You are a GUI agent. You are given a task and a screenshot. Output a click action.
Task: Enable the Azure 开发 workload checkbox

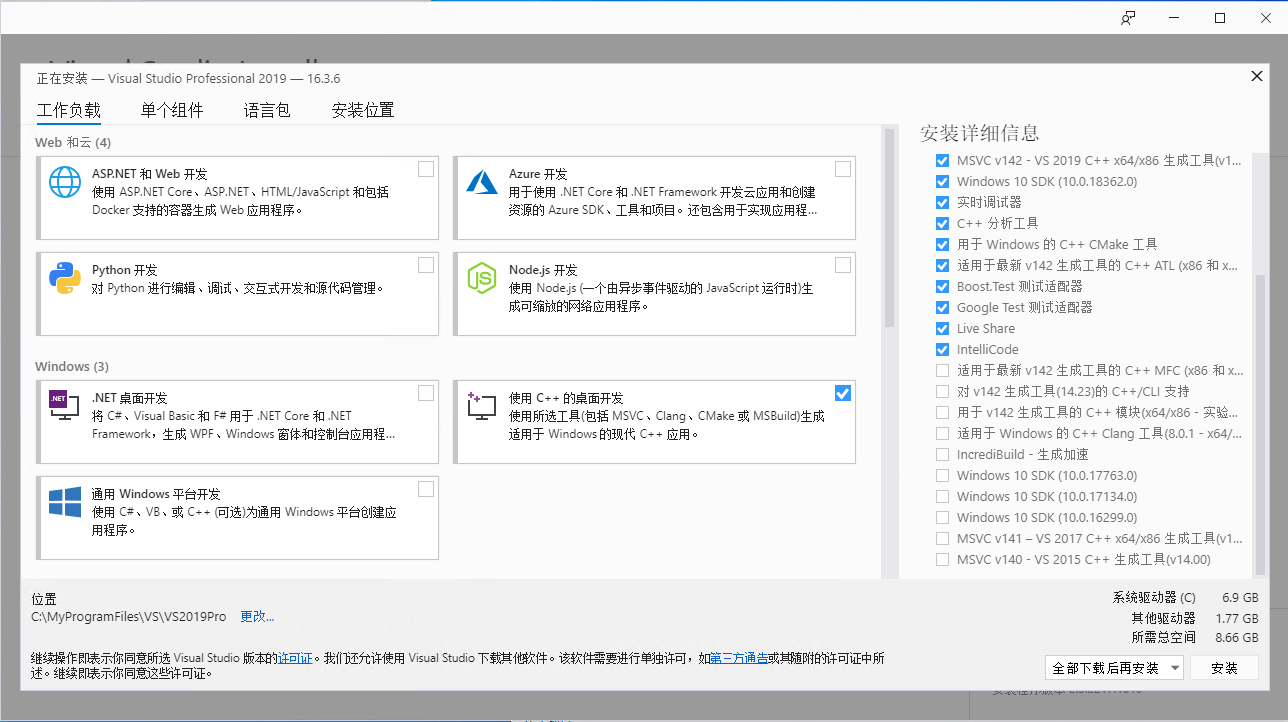pos(843,169)
